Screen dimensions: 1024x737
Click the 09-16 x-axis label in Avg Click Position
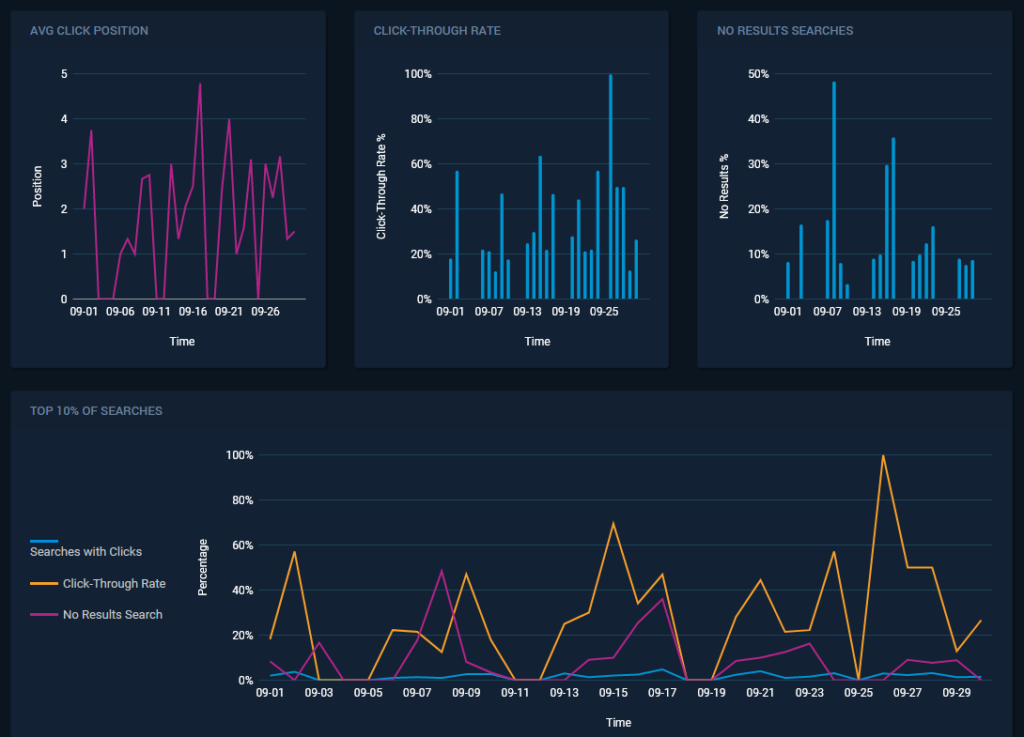[x=193, y=311]
